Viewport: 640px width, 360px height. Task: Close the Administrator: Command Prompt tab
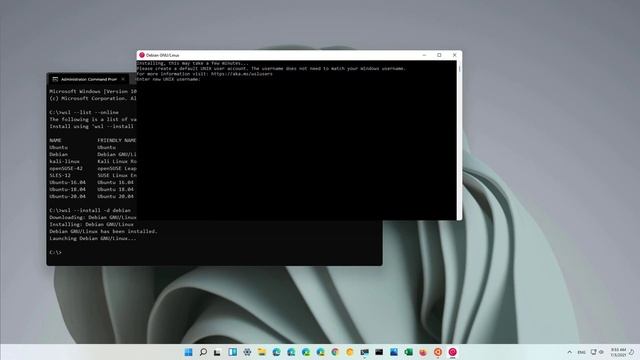pyautogui.click(x=123, y=79)
